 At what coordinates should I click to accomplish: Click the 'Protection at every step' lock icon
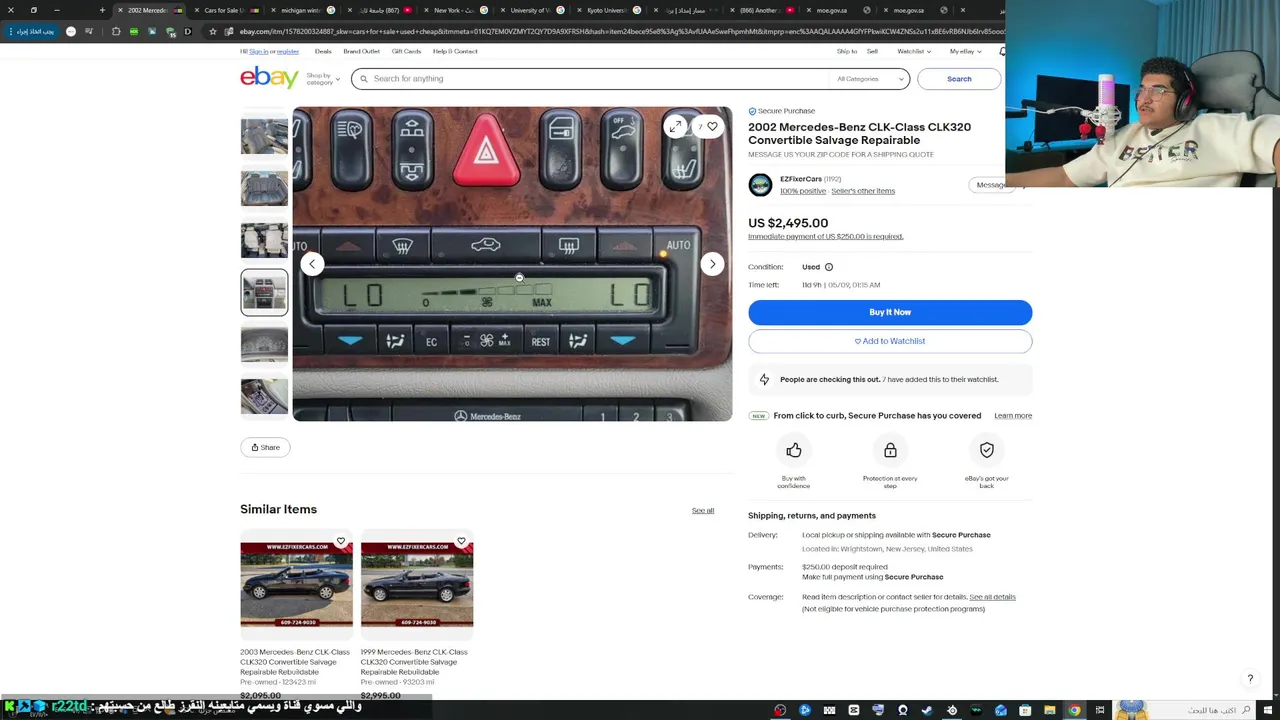890,451
